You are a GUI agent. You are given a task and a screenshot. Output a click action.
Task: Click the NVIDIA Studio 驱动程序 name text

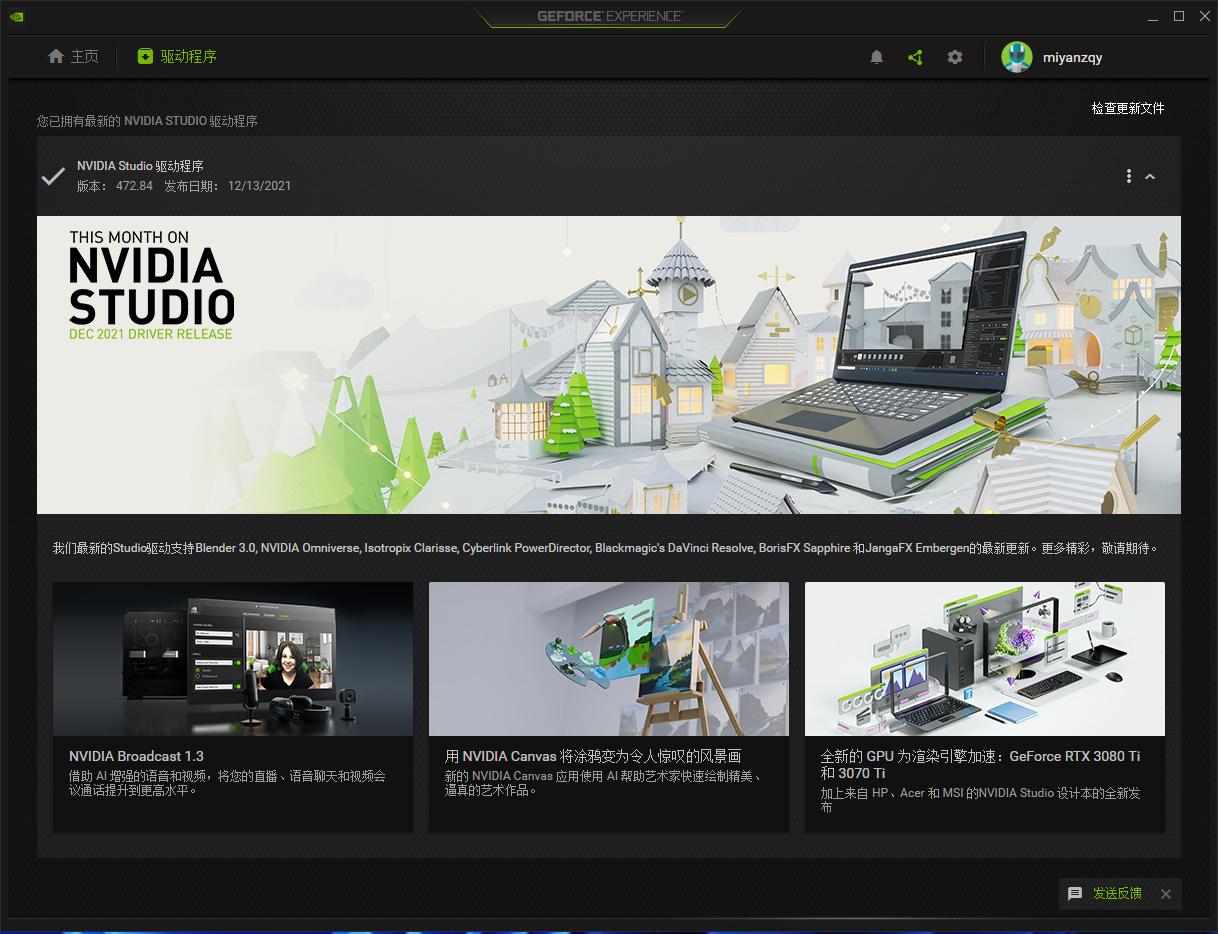coord(140,166)
